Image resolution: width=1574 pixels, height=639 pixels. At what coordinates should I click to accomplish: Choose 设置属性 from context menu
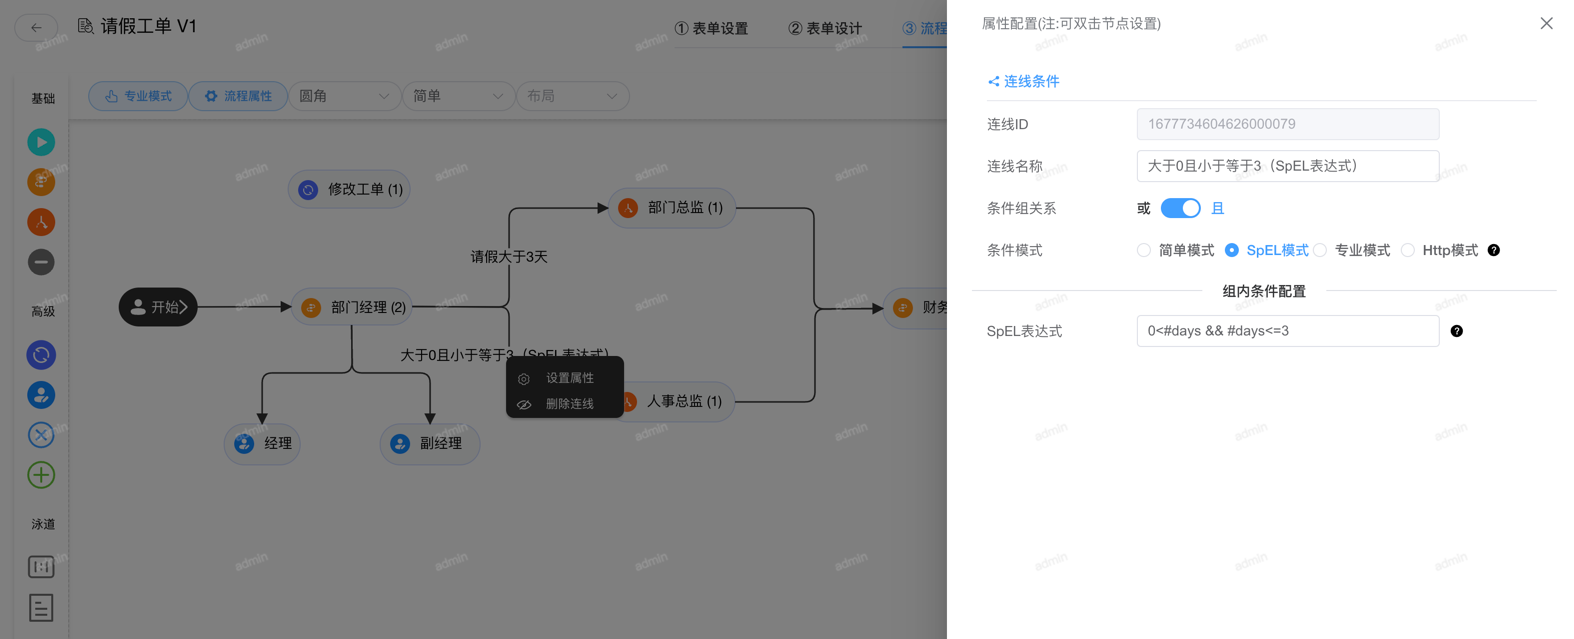569,378
